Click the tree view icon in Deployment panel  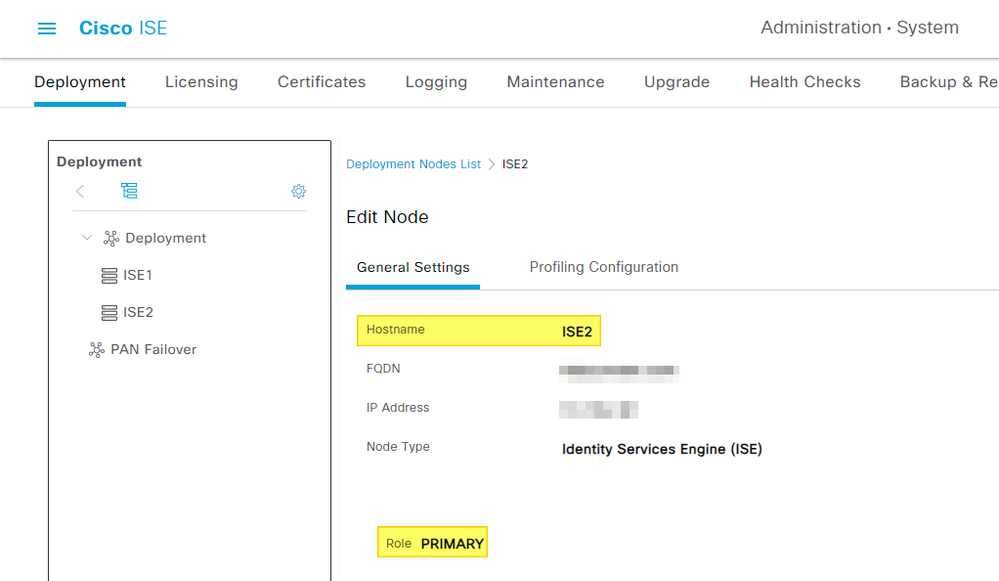coord(129,190)
